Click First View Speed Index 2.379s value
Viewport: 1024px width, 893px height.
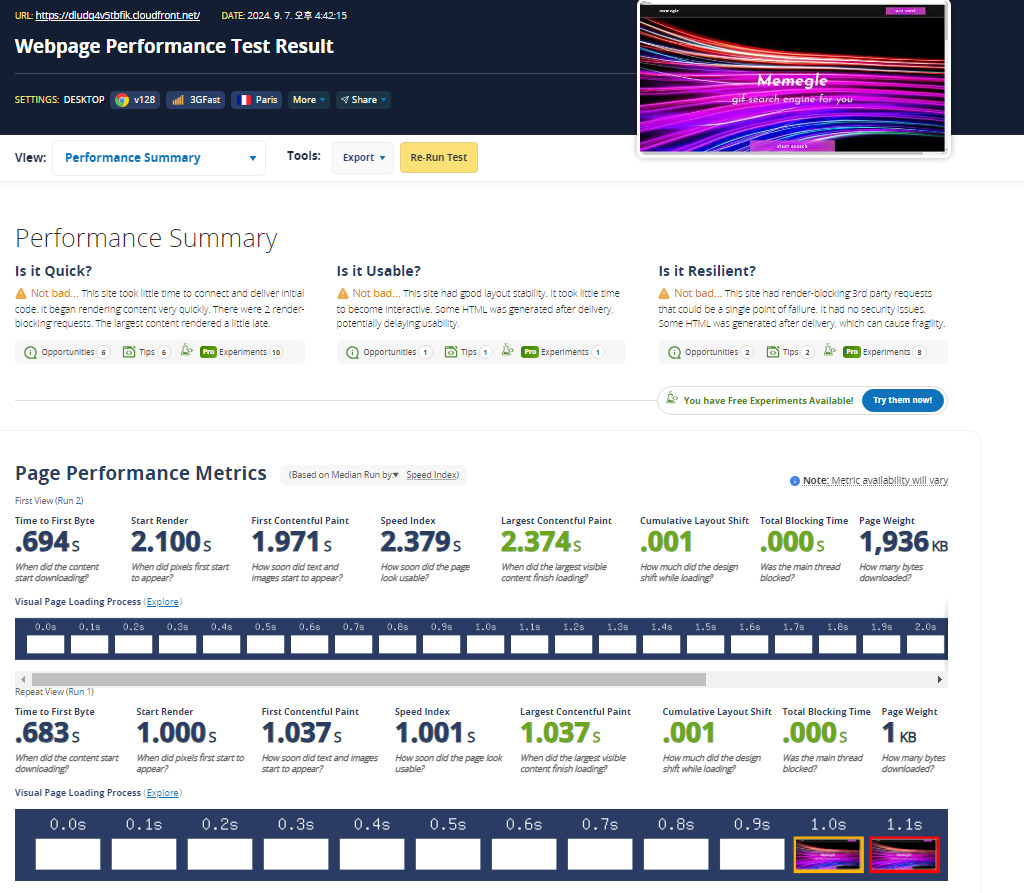pyautogui.click(x=421, y=542)
